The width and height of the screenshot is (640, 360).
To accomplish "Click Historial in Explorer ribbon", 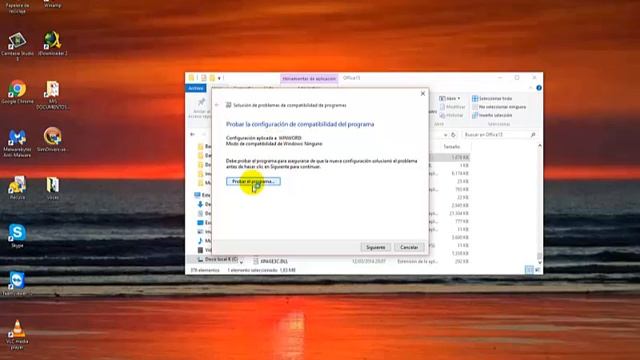I will (x=451, y=116).
